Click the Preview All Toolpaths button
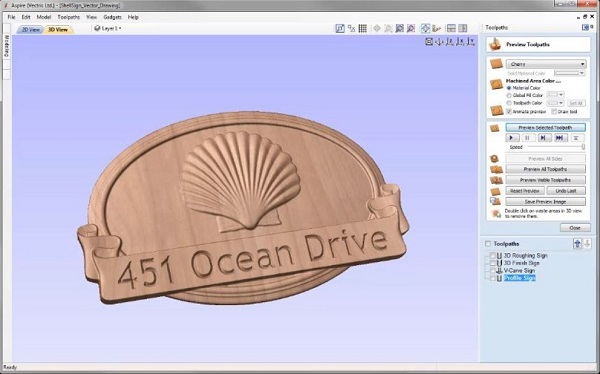 pos(545,169)
